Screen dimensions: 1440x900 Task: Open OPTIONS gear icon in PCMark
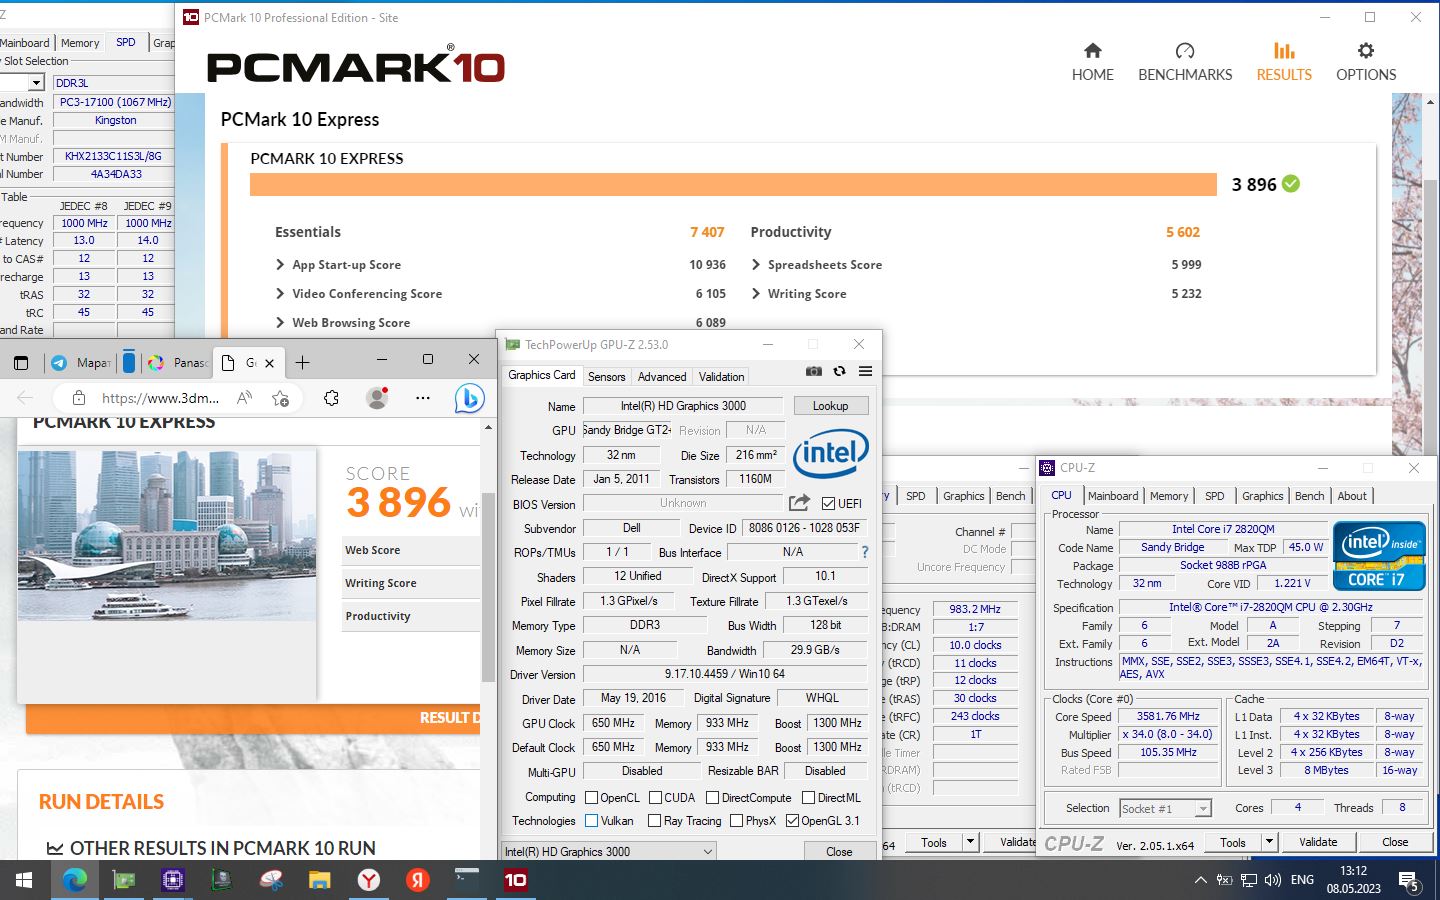pos(1366,50)
